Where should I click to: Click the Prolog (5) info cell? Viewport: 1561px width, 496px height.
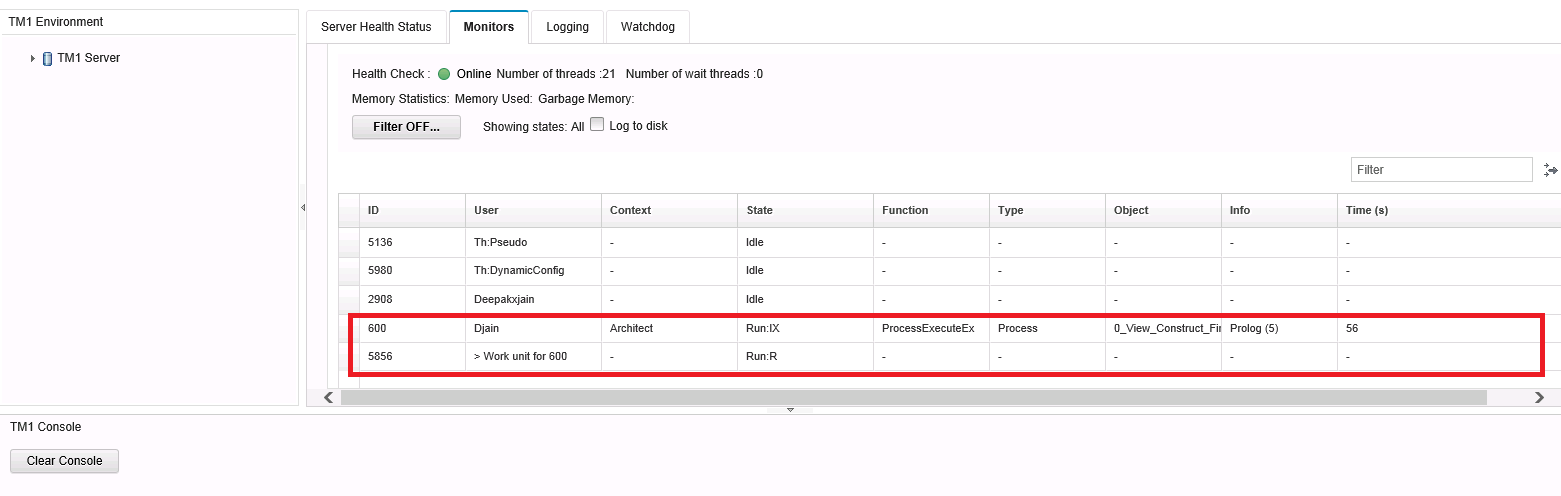point(1280,328)
